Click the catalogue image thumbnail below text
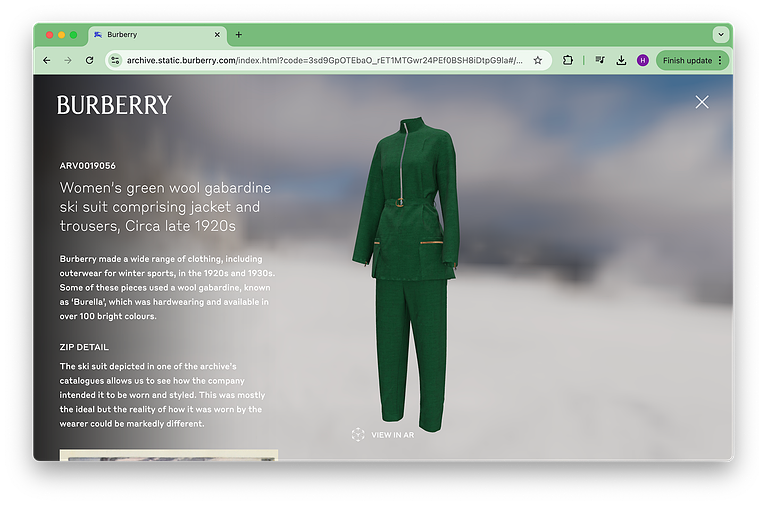Viewport: 759px width, 505px height. click(168, 455)
